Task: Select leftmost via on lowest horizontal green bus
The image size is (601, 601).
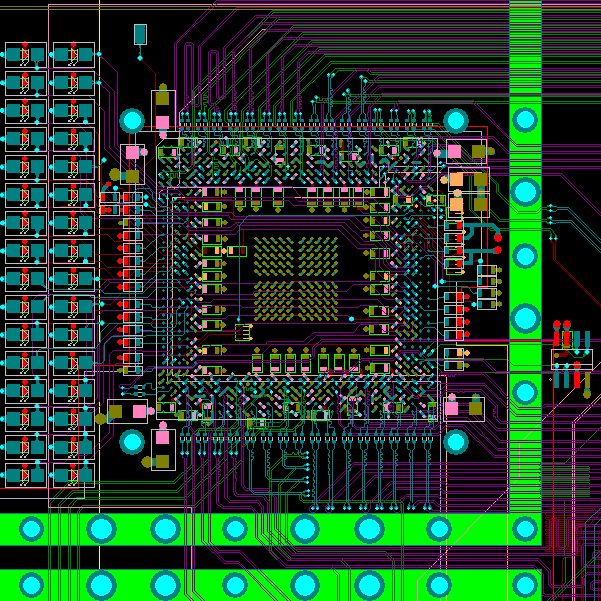Action: point(32,584)
